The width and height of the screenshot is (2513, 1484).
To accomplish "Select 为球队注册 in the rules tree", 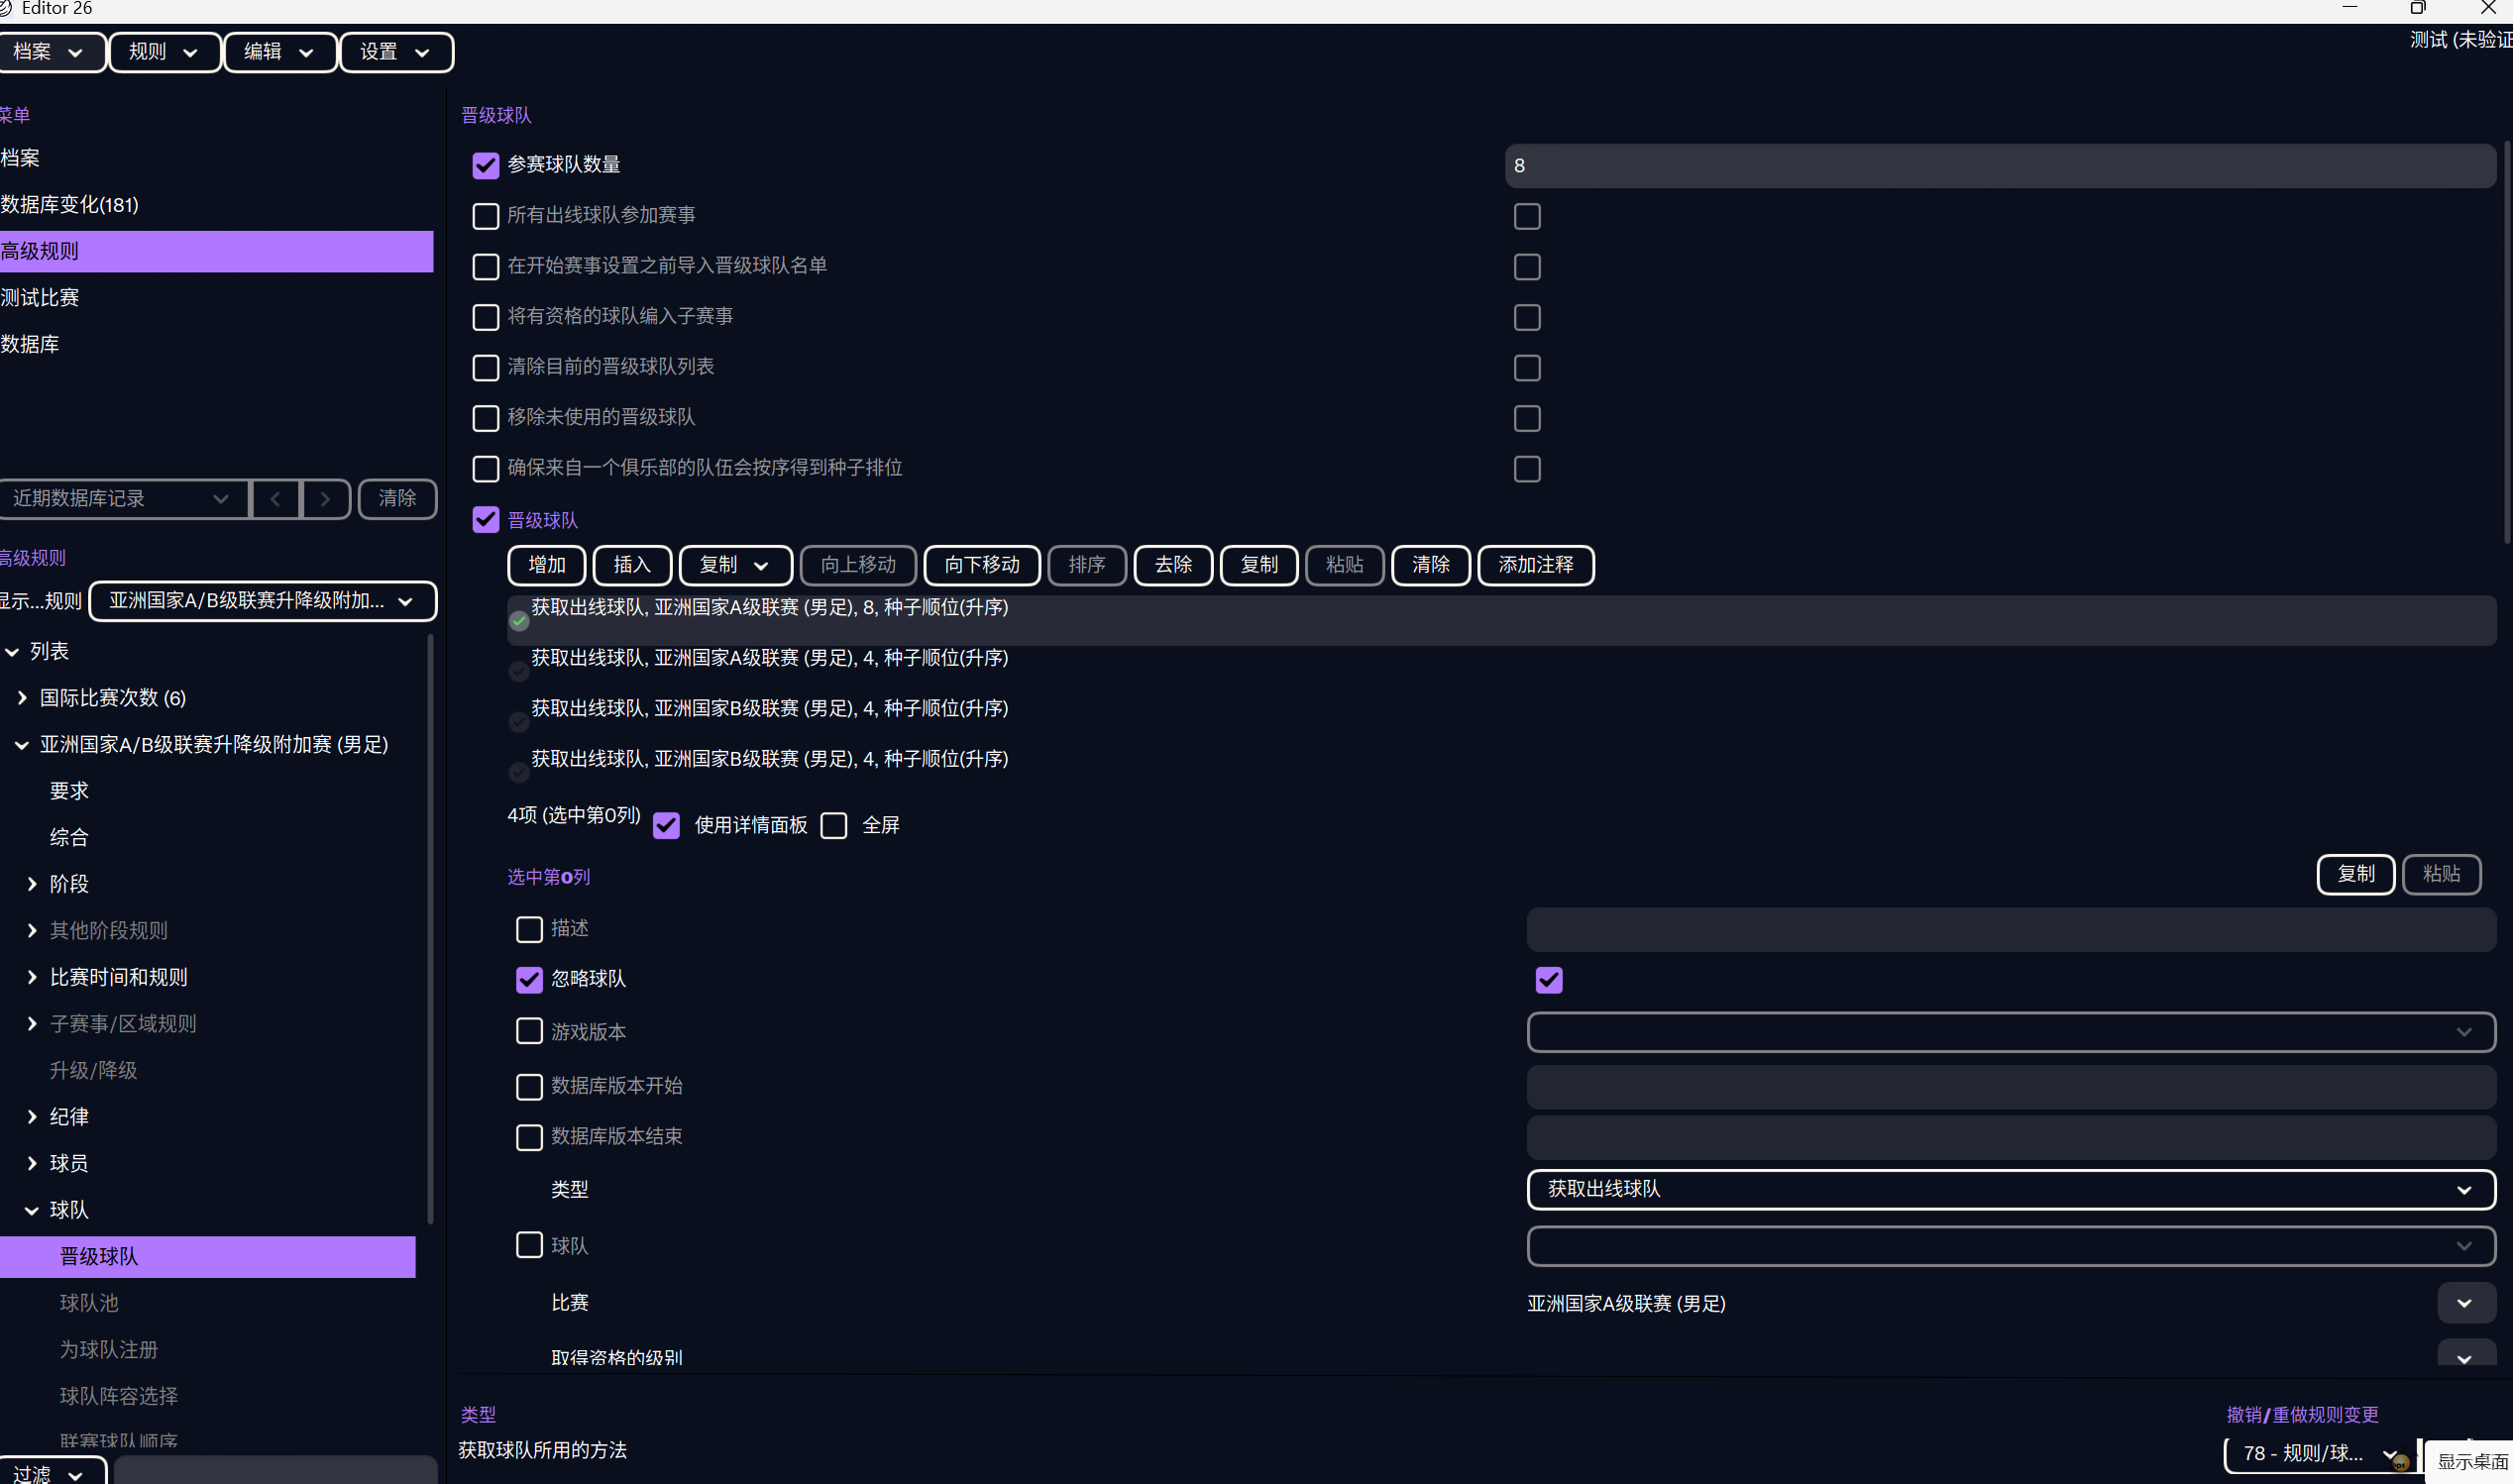I will point(109,1350).
